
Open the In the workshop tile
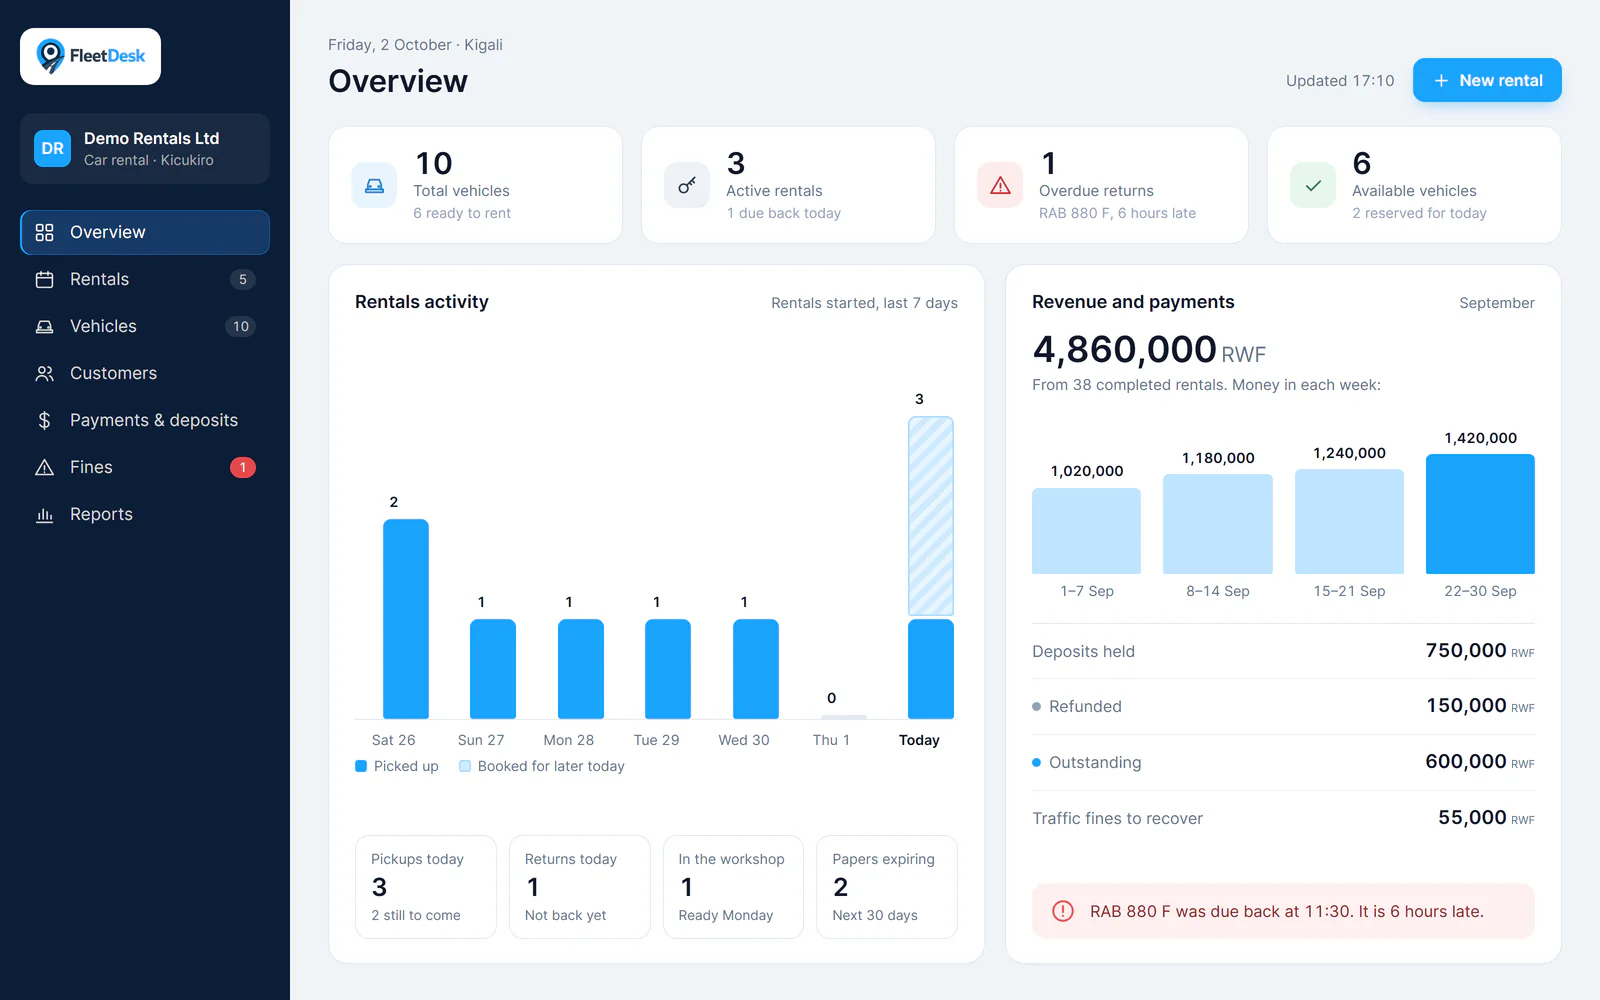coord(733,887)
